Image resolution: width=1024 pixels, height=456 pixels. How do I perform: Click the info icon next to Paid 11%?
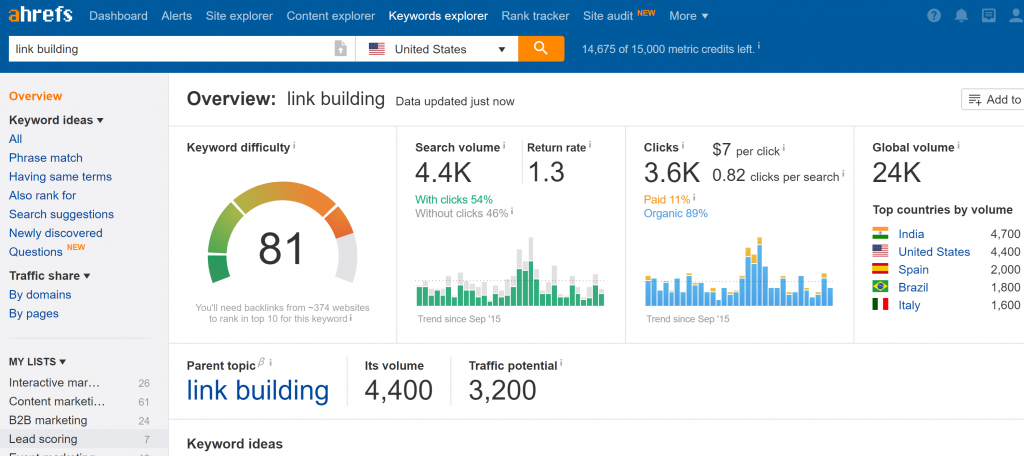pos(694,197)
